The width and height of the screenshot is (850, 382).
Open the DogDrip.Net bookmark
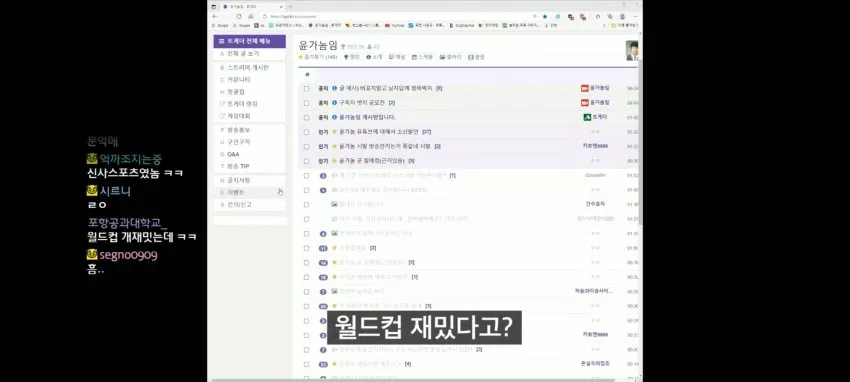pos(462,25)
